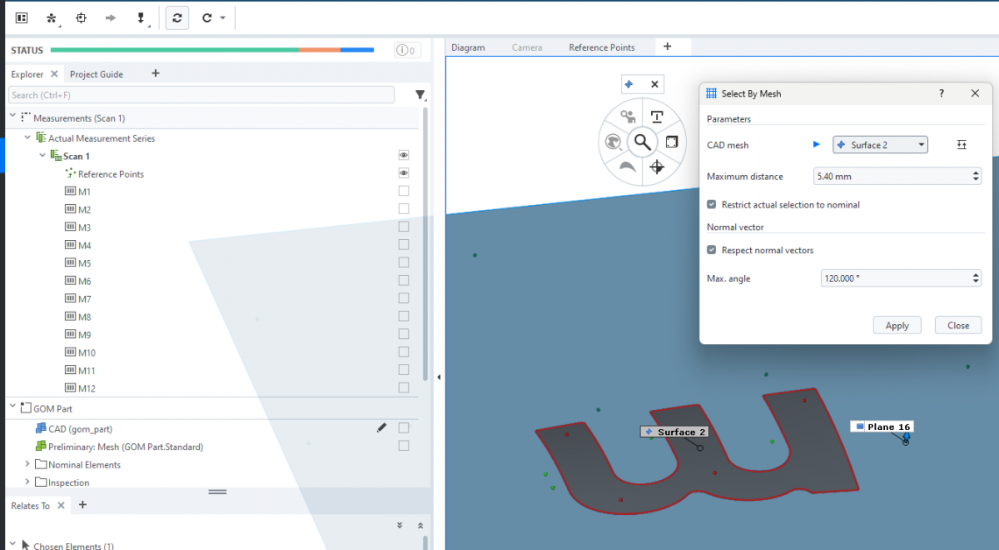Select the text label tool in radial menu
The height and width of the screenshot is (550, 999).
(657, 117)
